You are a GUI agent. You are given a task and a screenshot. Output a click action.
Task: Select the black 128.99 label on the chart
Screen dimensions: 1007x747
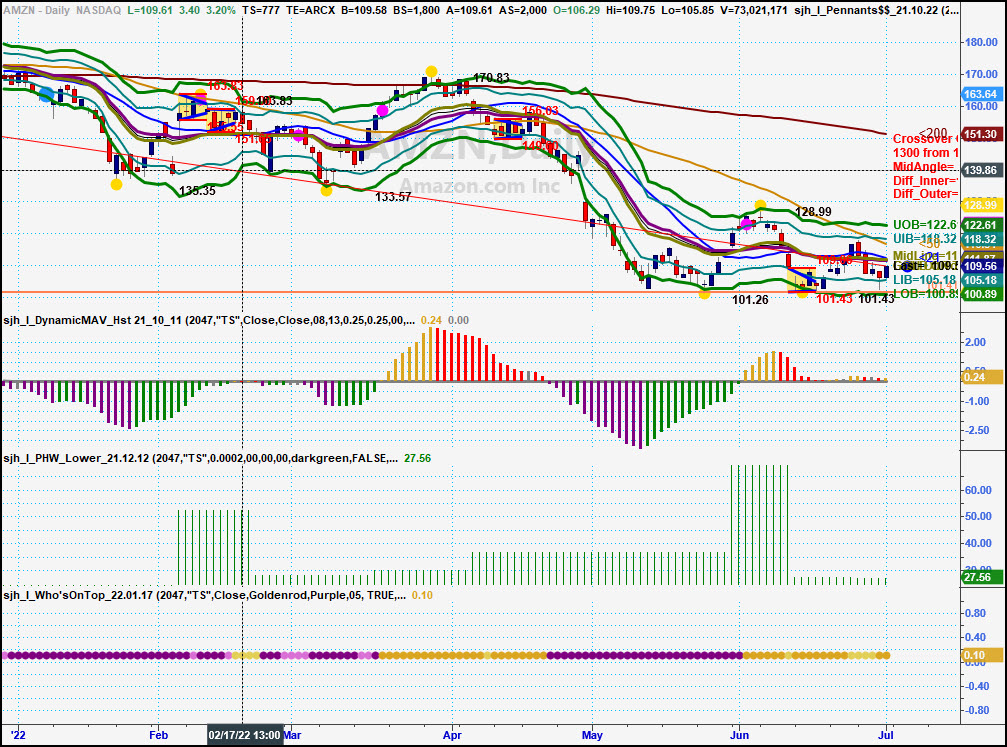tap(813, 212)
